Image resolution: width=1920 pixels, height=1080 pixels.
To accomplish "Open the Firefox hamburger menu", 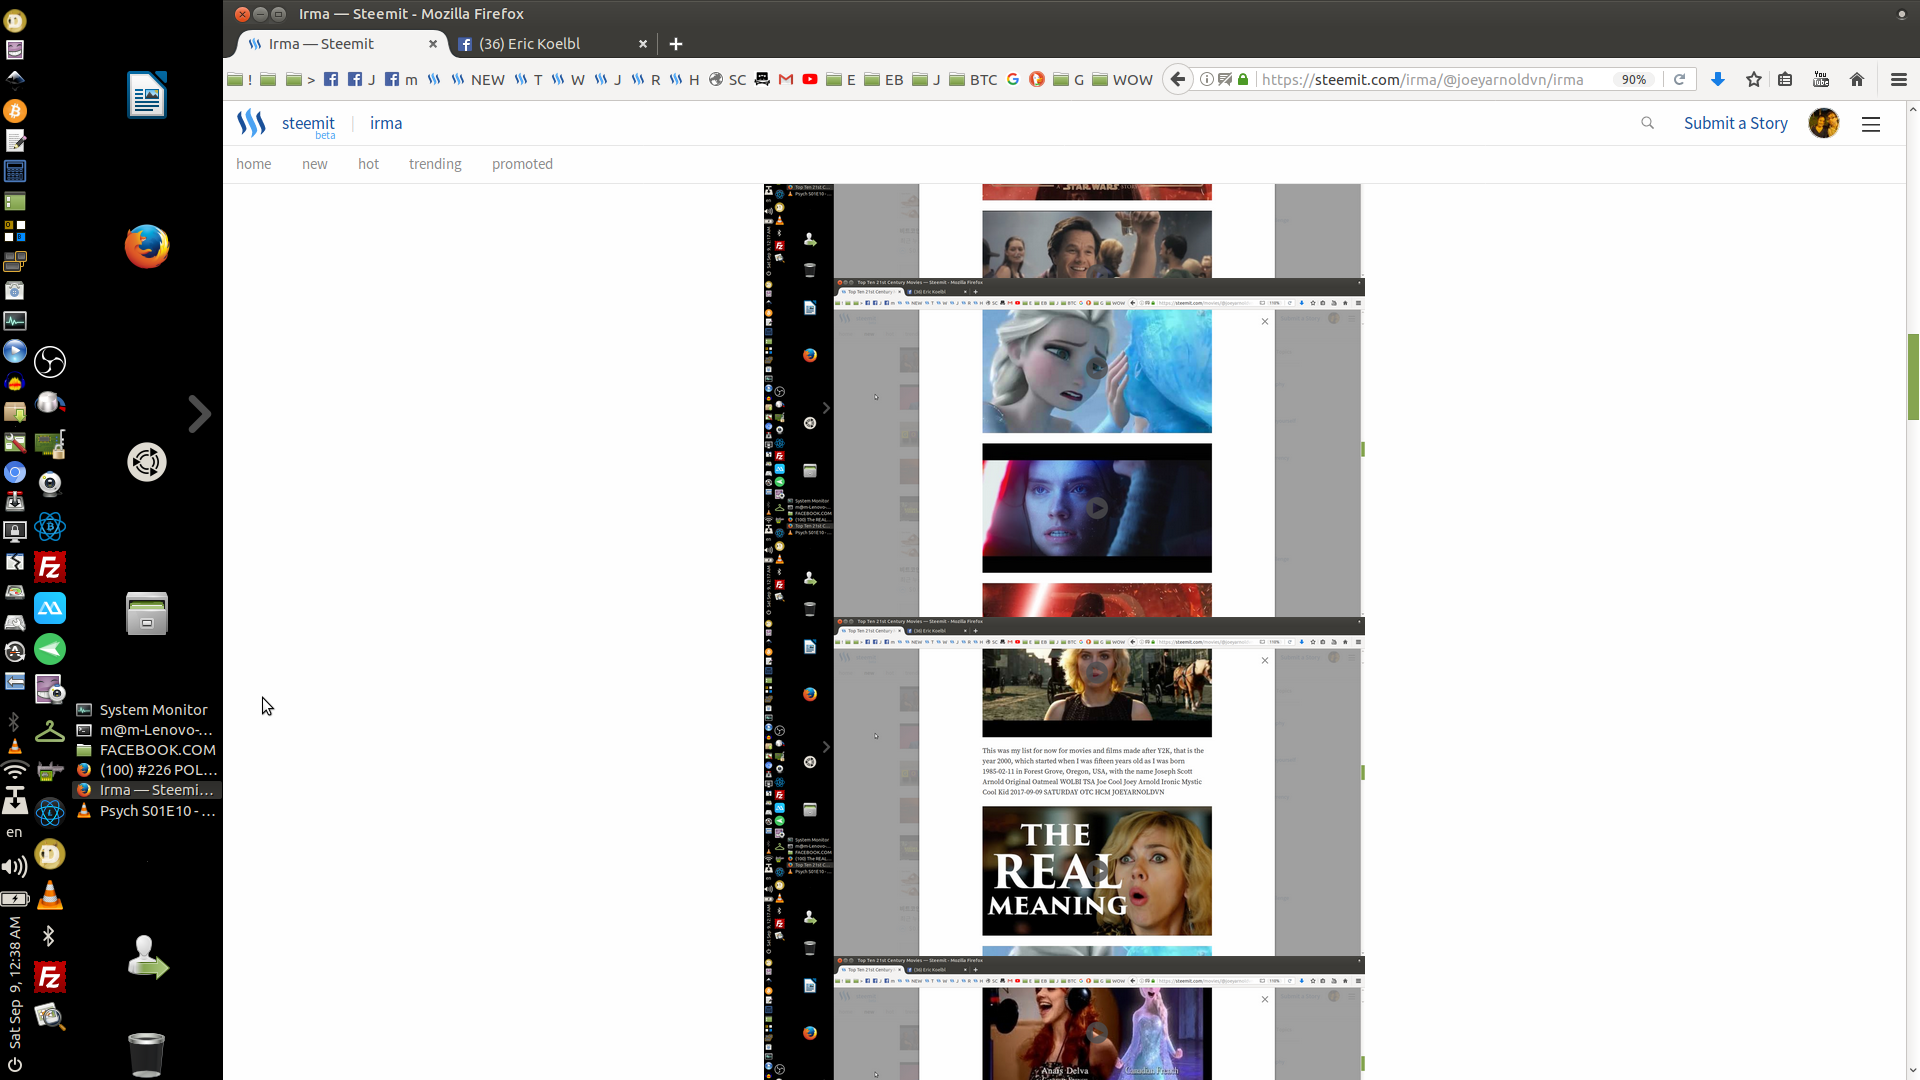I will (x=1897, y=79).
